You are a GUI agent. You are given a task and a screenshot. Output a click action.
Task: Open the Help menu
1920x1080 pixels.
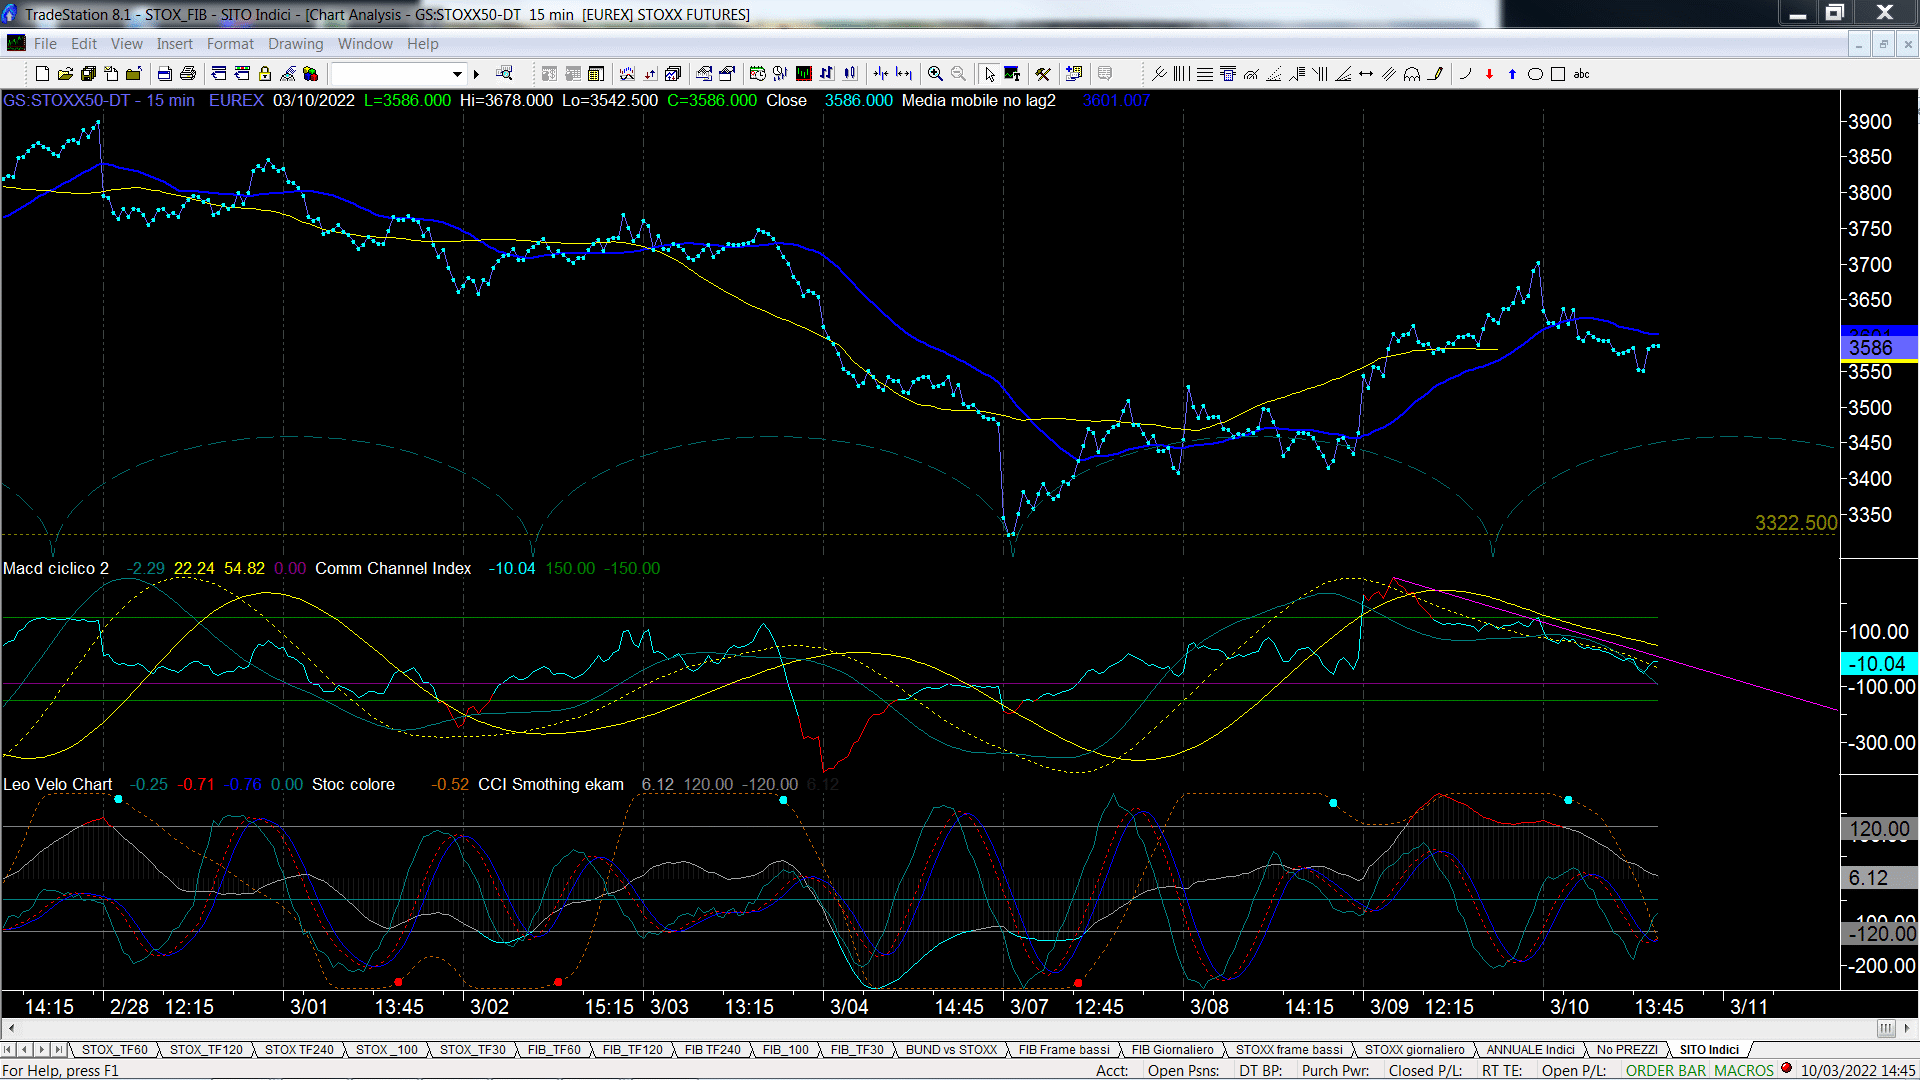click(x=422, y=44)
